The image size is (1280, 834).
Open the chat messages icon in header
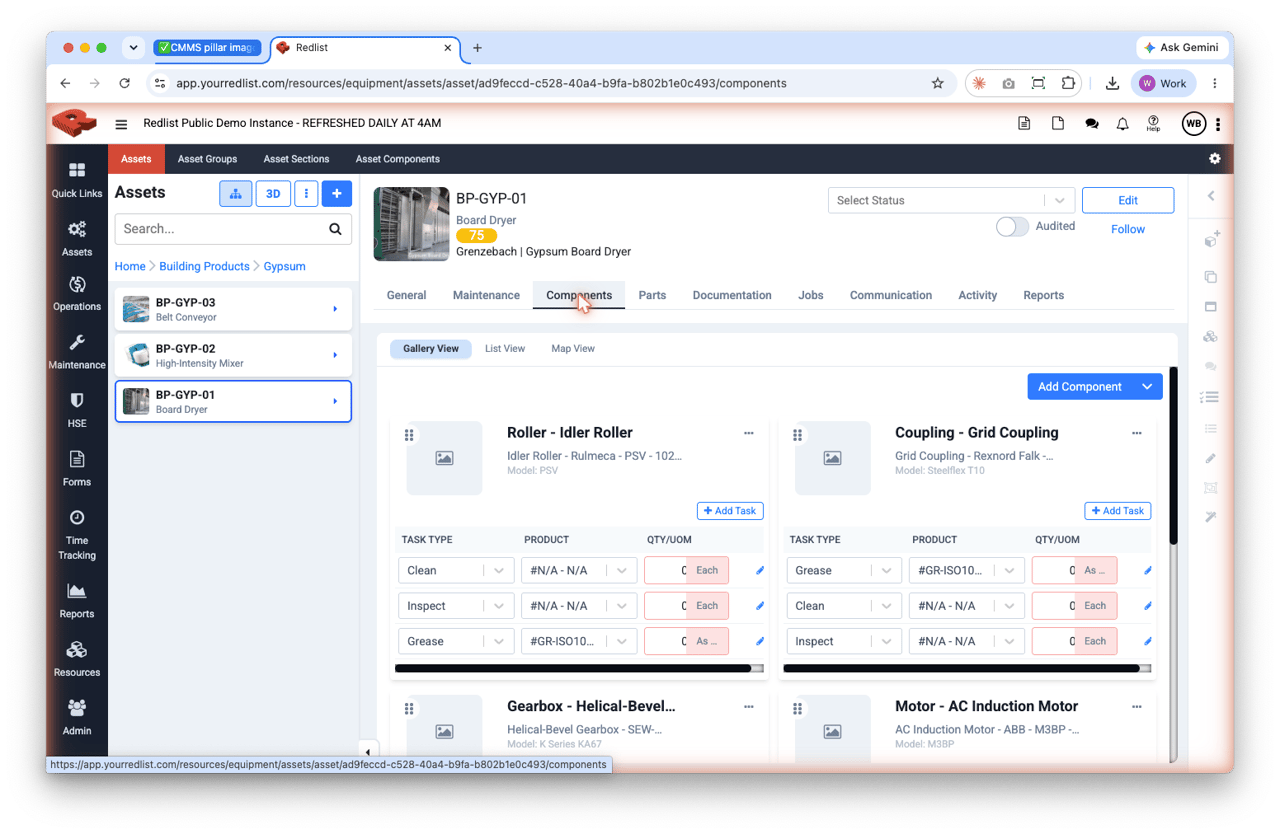click(x=1092, y=124)
